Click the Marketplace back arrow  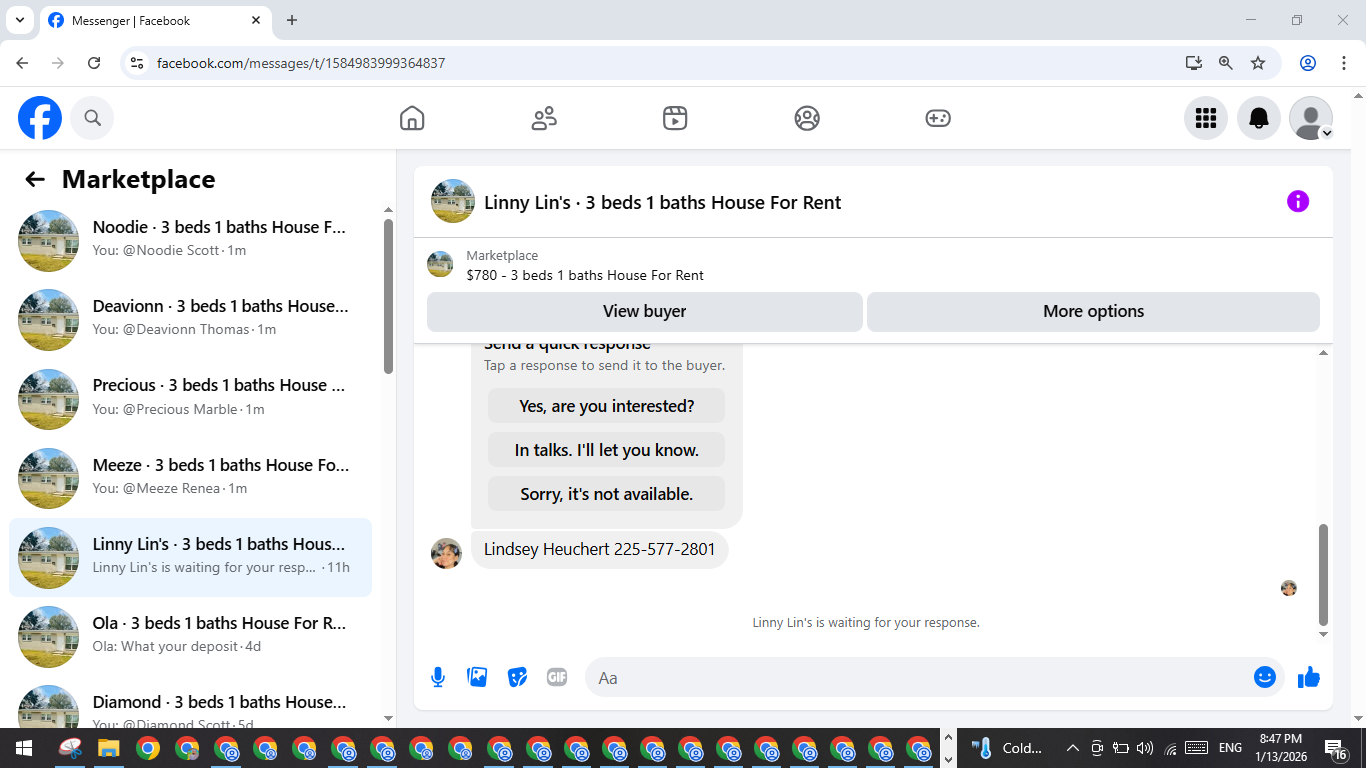(x=35, y=179)
